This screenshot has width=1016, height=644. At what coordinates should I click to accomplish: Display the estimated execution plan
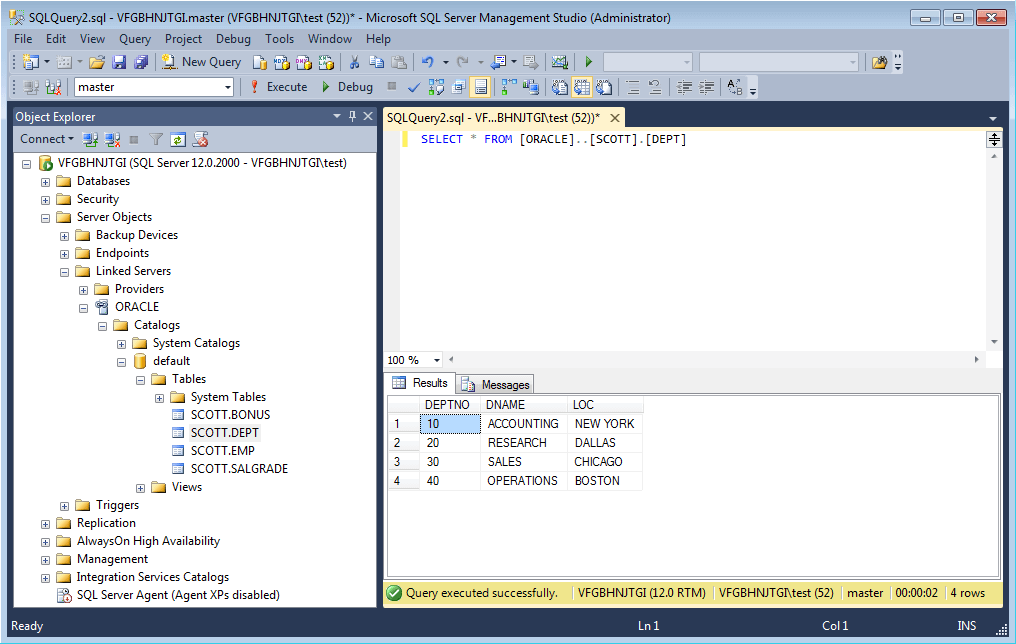[x=436, y=87]
